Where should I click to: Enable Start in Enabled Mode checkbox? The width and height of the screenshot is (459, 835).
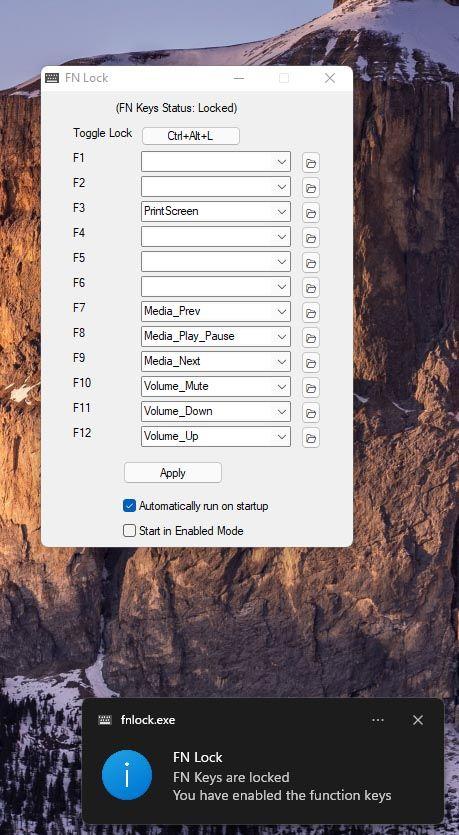coord(129,530)
